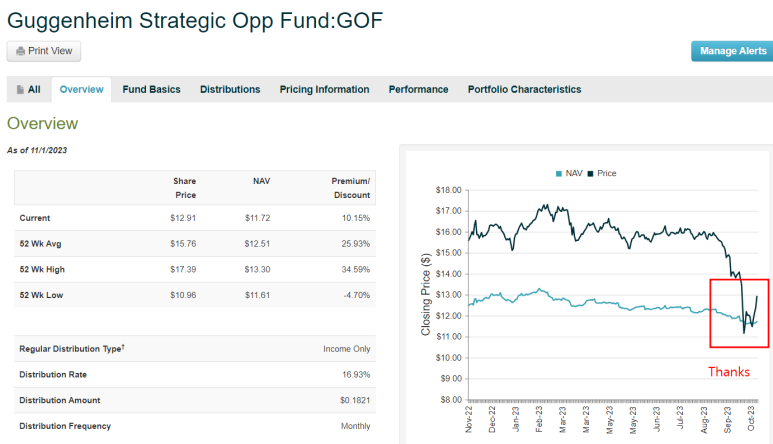Select the All tab
Viewport: 773px width, 444px height.
click(29, 90)
